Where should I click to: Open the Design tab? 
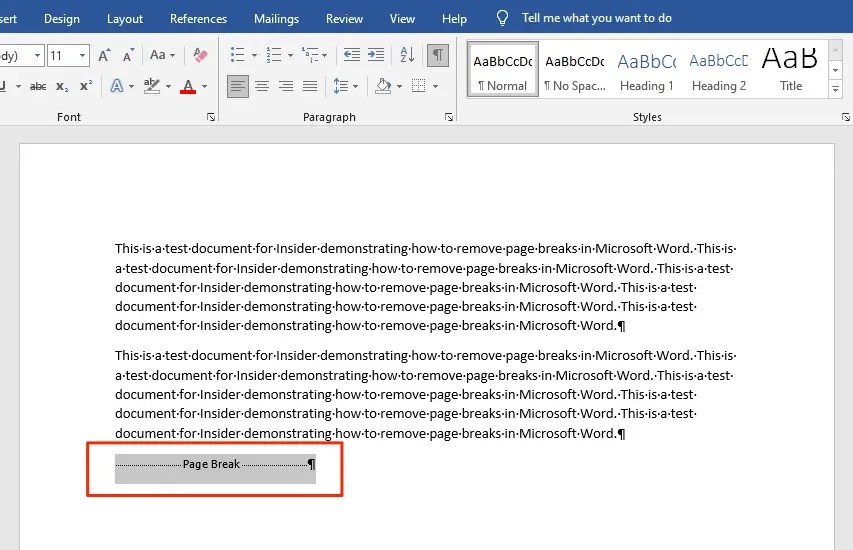[61, 19]
